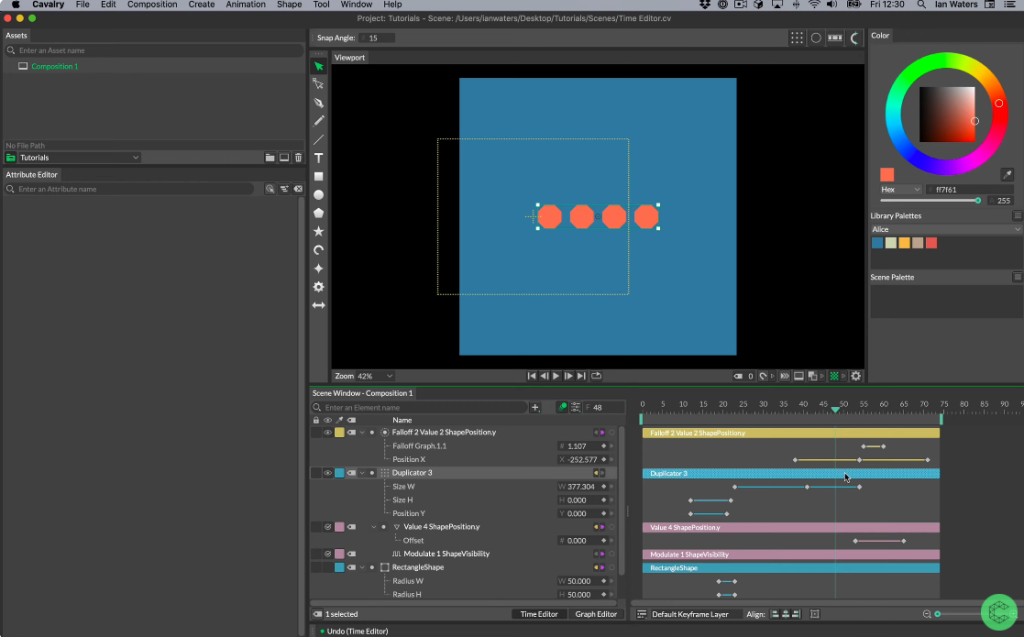Select the Rectangle shape tool

click(x=319, y=176)
